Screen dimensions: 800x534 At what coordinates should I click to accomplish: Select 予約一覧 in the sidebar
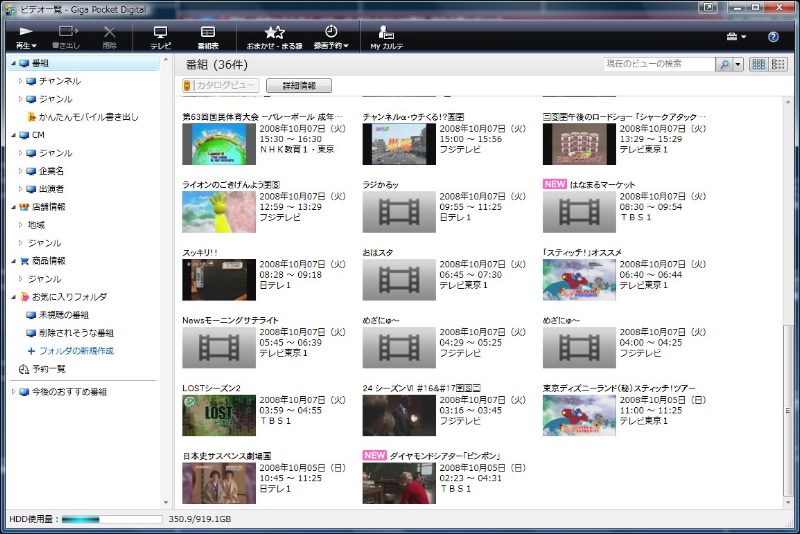[x=47, y=369]
